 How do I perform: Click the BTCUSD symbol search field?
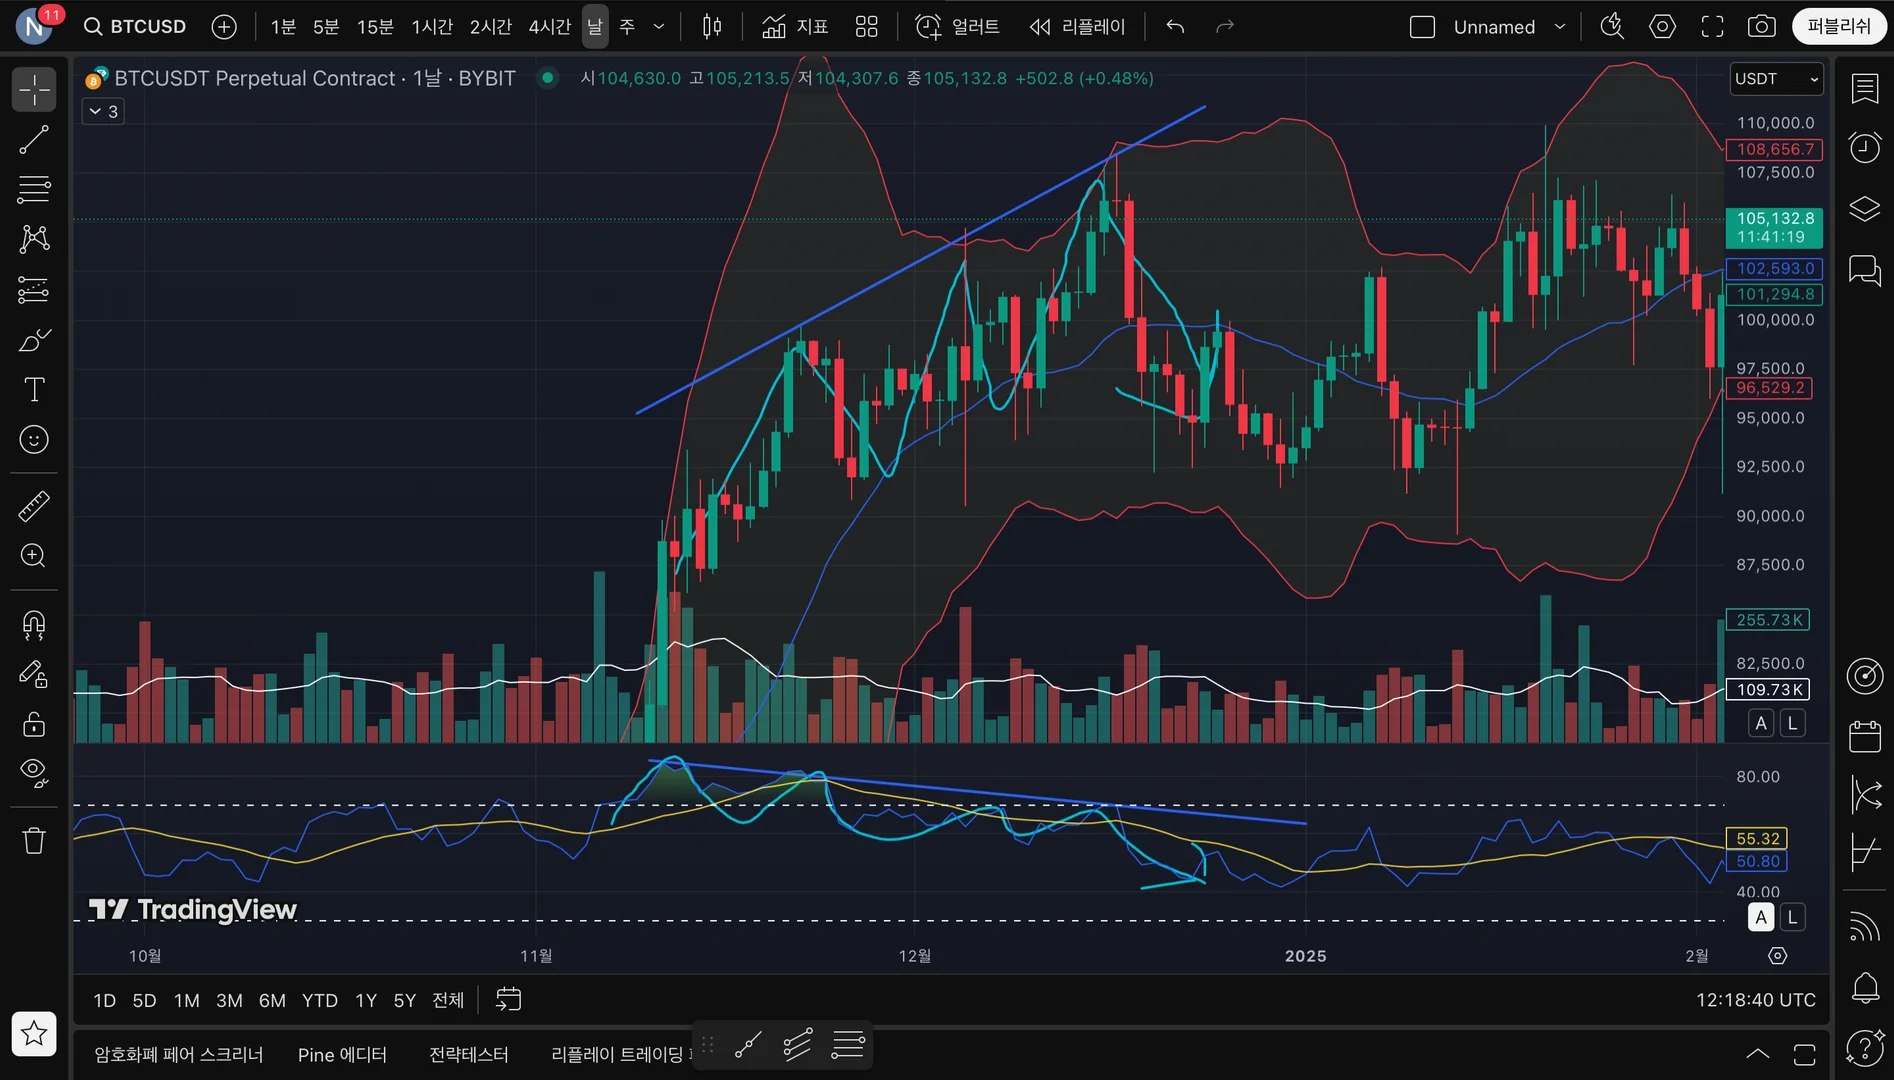135,27
